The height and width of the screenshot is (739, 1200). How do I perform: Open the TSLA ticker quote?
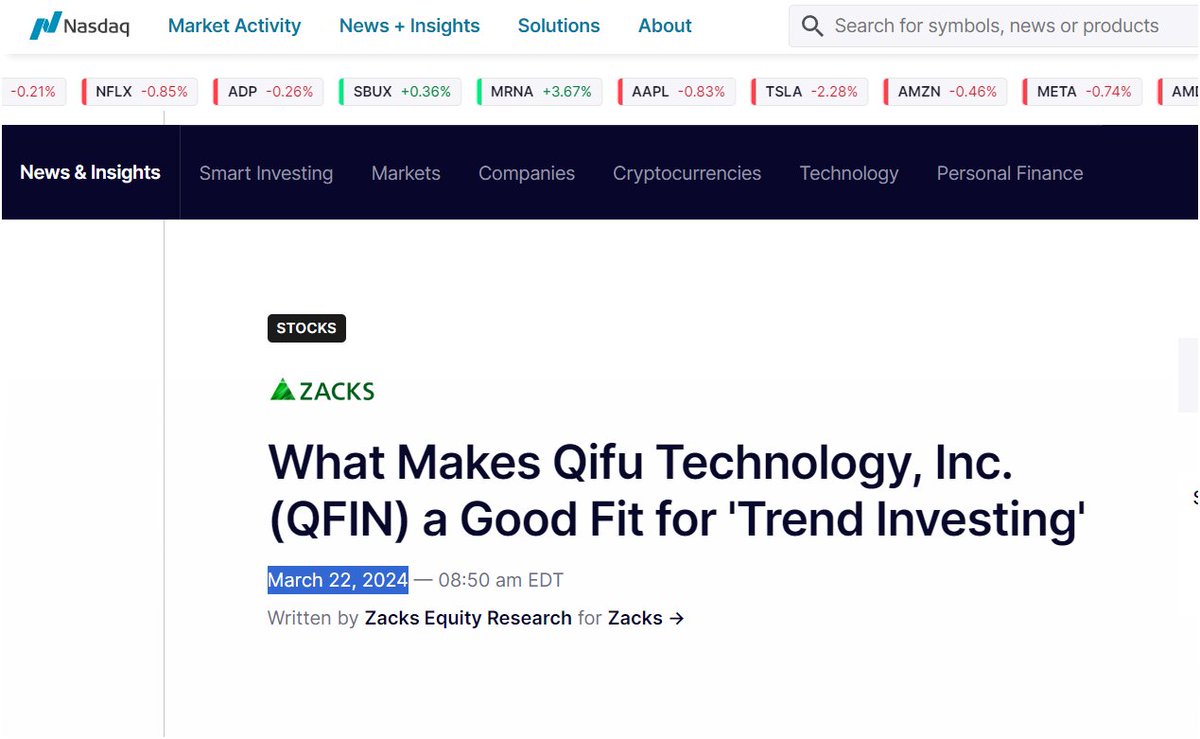click(810, 92)
